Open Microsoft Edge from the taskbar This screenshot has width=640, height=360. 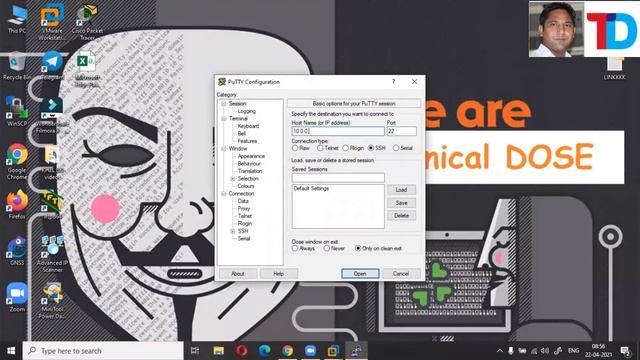click(264, 351)
